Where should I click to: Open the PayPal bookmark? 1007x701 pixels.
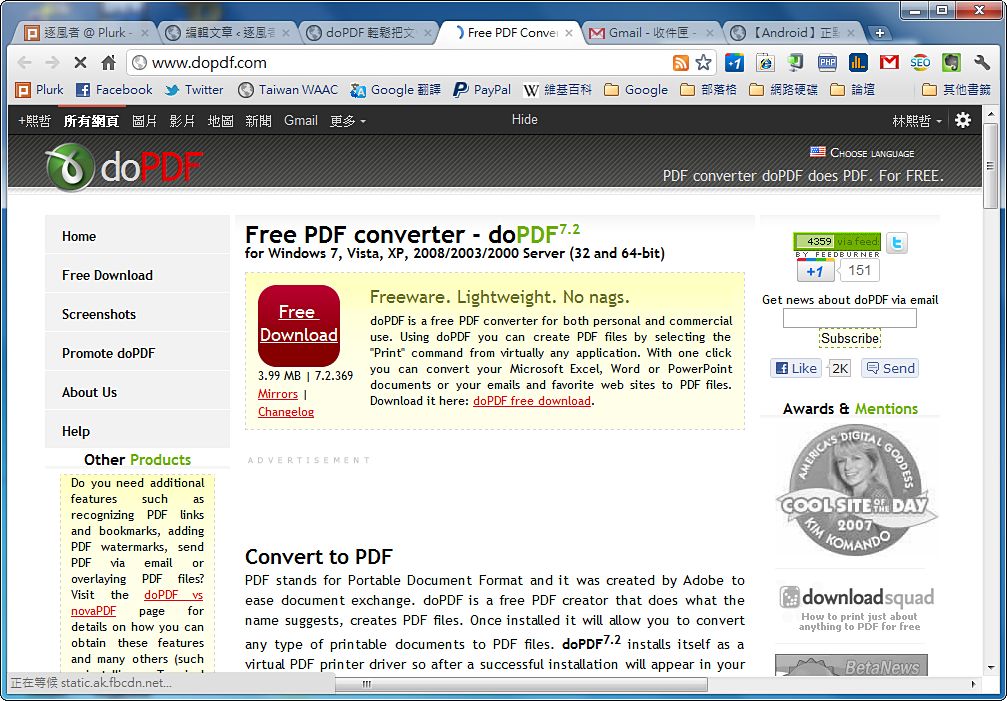[x=482, y=90]
